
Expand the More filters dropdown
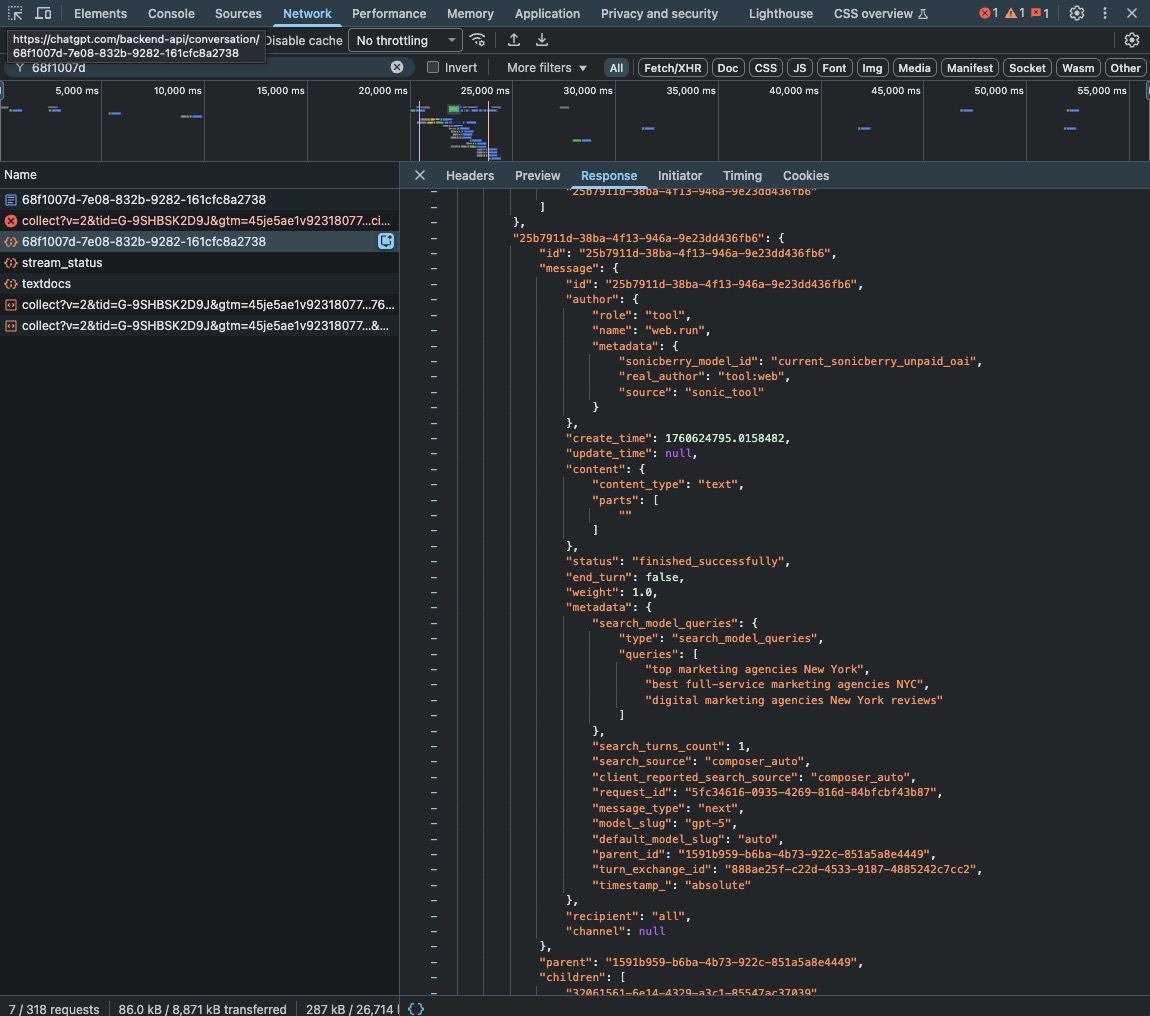pos(546,67)
